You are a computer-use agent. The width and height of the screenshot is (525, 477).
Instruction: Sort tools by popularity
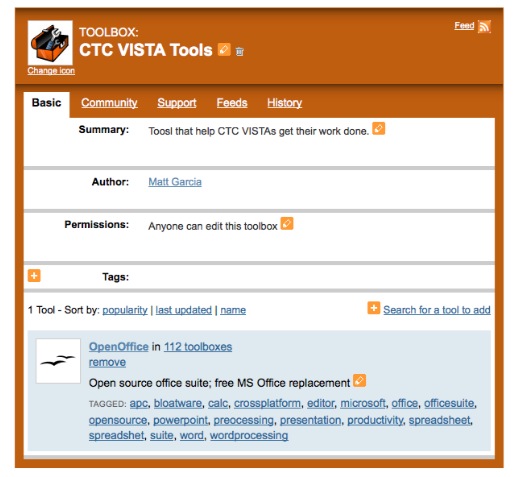[125, 310]
